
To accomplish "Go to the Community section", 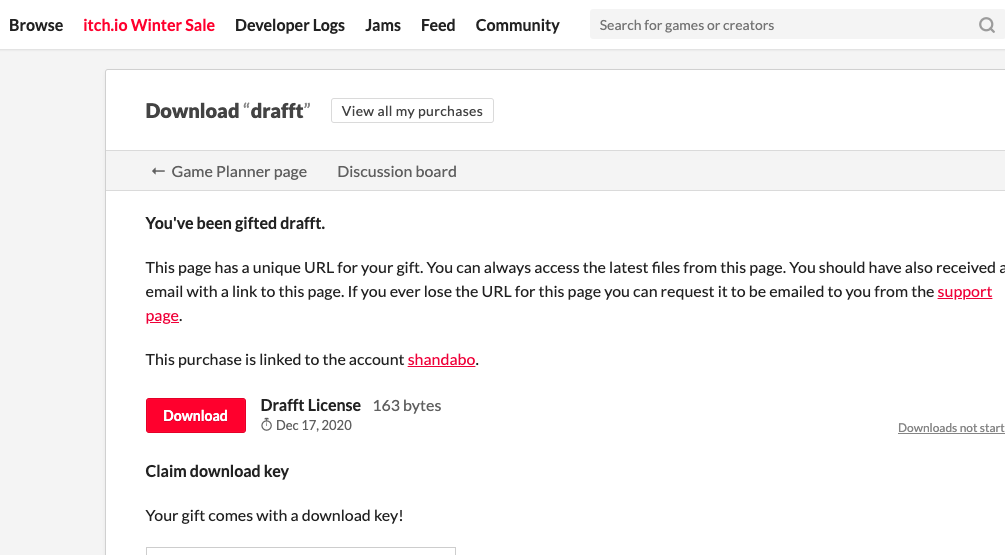I will tap(518, 25).
